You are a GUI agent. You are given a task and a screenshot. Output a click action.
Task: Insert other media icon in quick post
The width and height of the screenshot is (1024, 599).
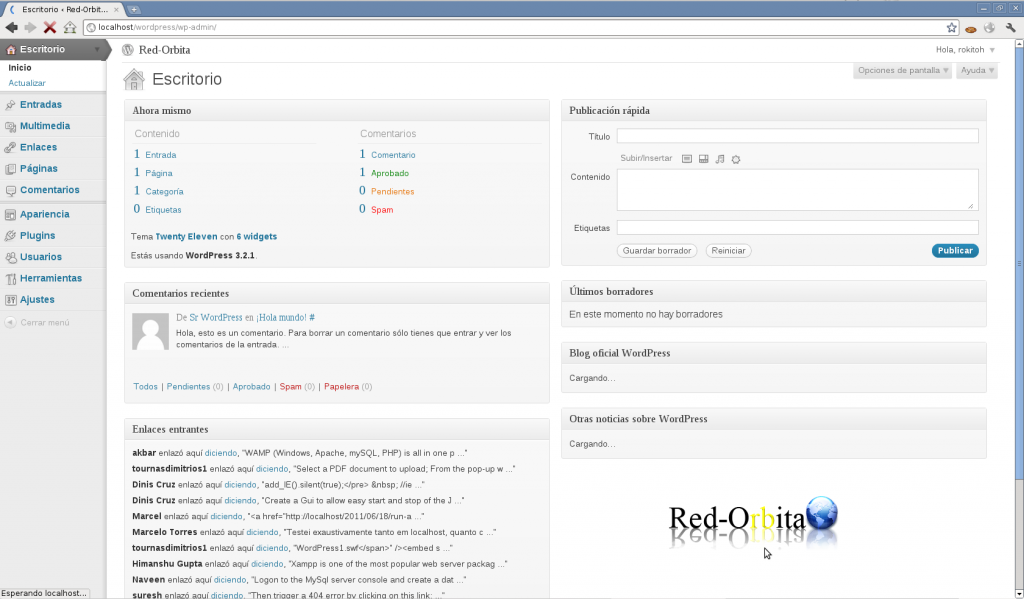pyautogui.click(x=736, y=159)
